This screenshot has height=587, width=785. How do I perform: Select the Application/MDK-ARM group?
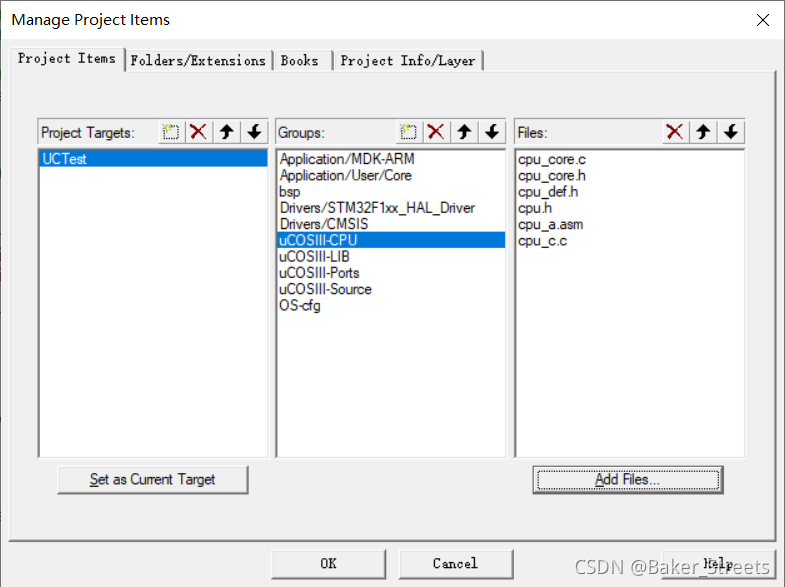click(x=390, y=159)
